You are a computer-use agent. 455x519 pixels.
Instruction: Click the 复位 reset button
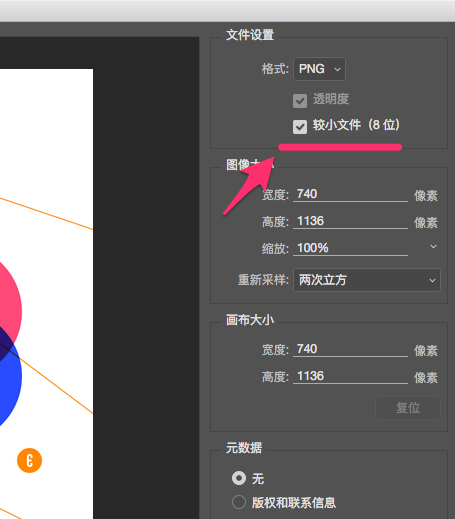click(x=408, y=408)
